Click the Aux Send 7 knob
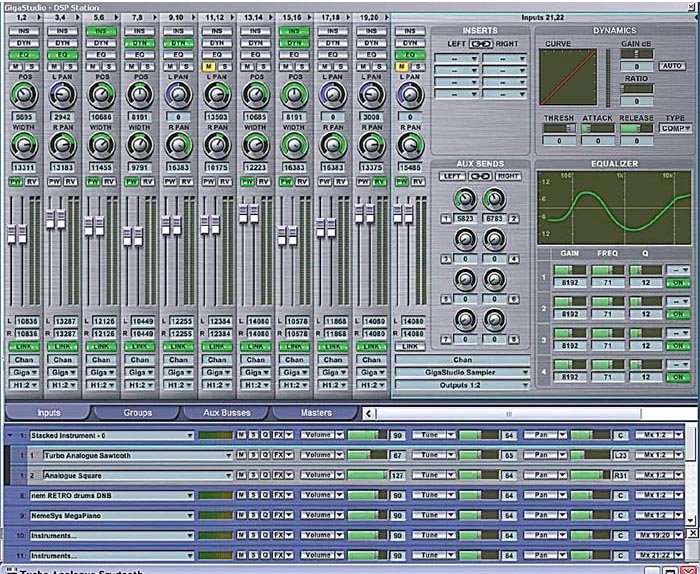This screenshot has height=574, width=700. click(465, 320)
